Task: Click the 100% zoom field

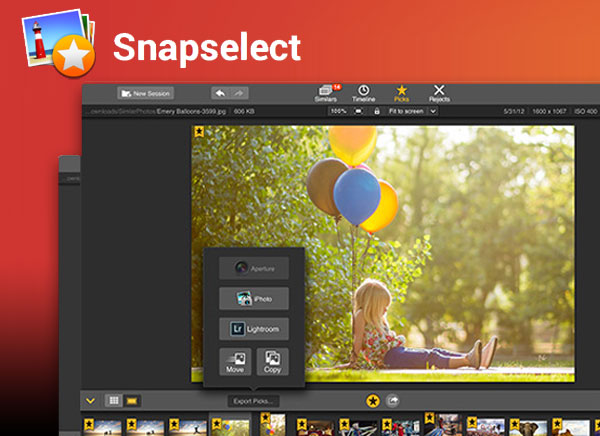Action: coord(338,111)
